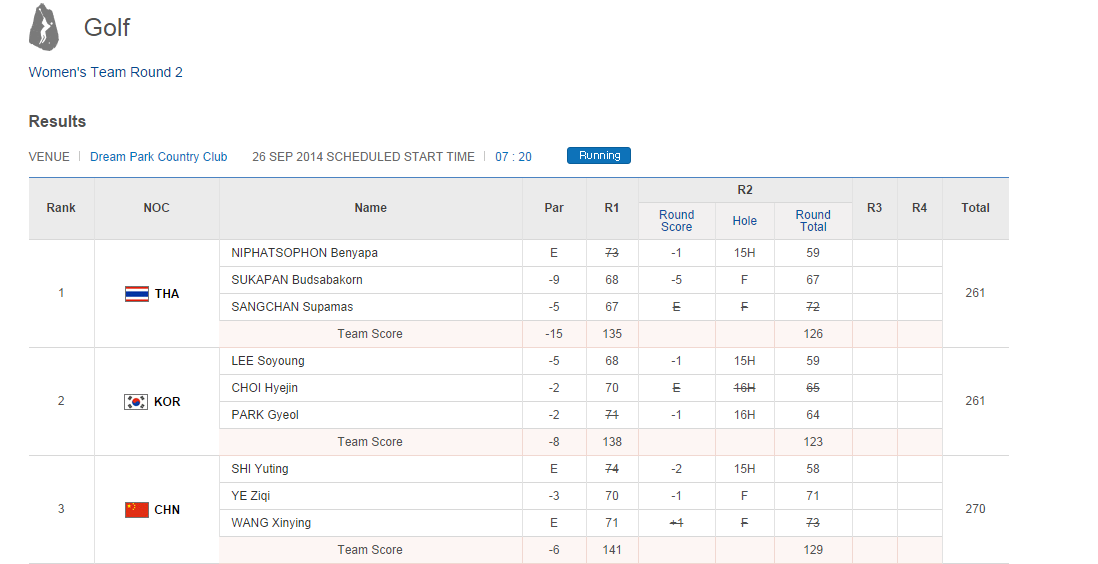Screen dimensions: 1098x564
Task: Click the THA country code label
Action: click(x=167, y=294)
